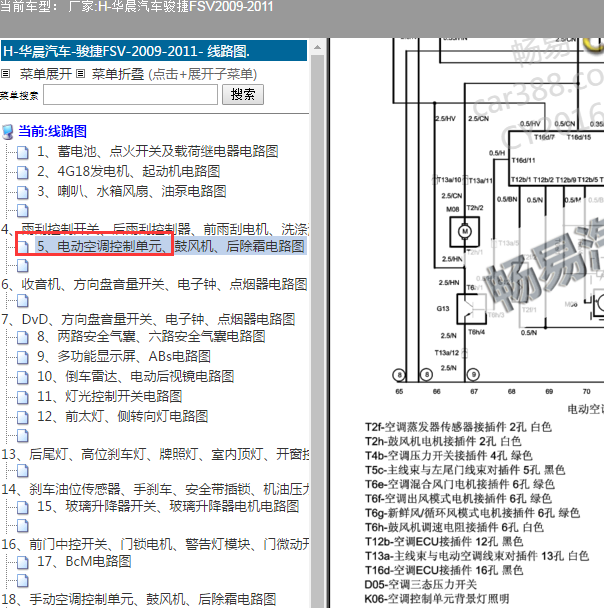Click the T6f-空调出风模式电机接插件 legend line
Viewport: 604px width, 608px height.
pos(458,499)
